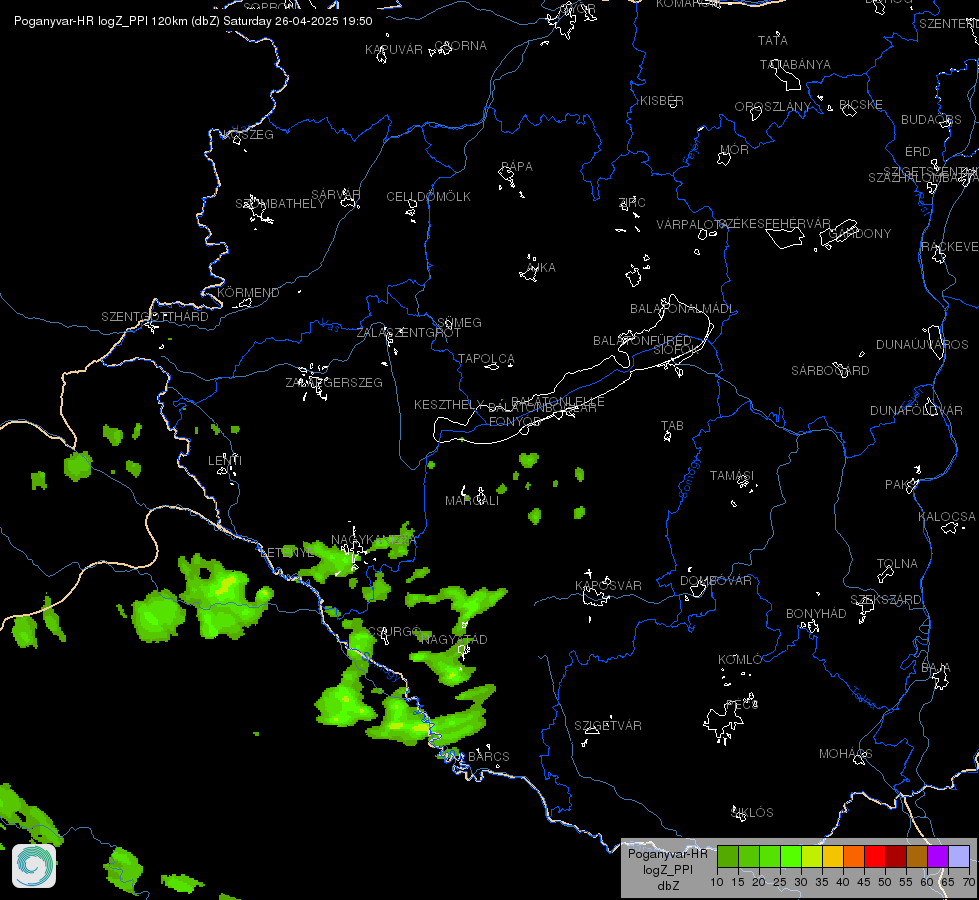Click the KALOCSA city label
Image resolution: width=979 pixels, height=900 pixels.
tap(947, 517)
